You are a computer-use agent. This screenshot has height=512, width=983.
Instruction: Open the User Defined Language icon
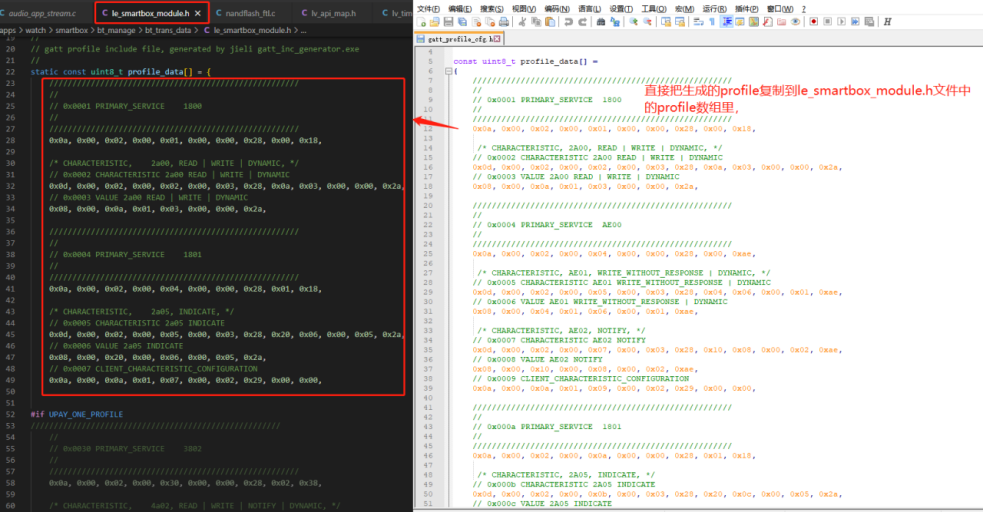[740, 22]
